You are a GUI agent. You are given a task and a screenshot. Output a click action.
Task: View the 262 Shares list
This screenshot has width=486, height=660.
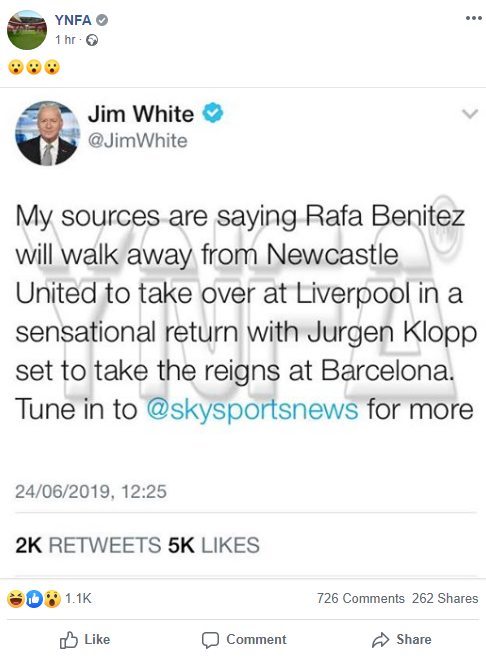[x=445, y=599]
